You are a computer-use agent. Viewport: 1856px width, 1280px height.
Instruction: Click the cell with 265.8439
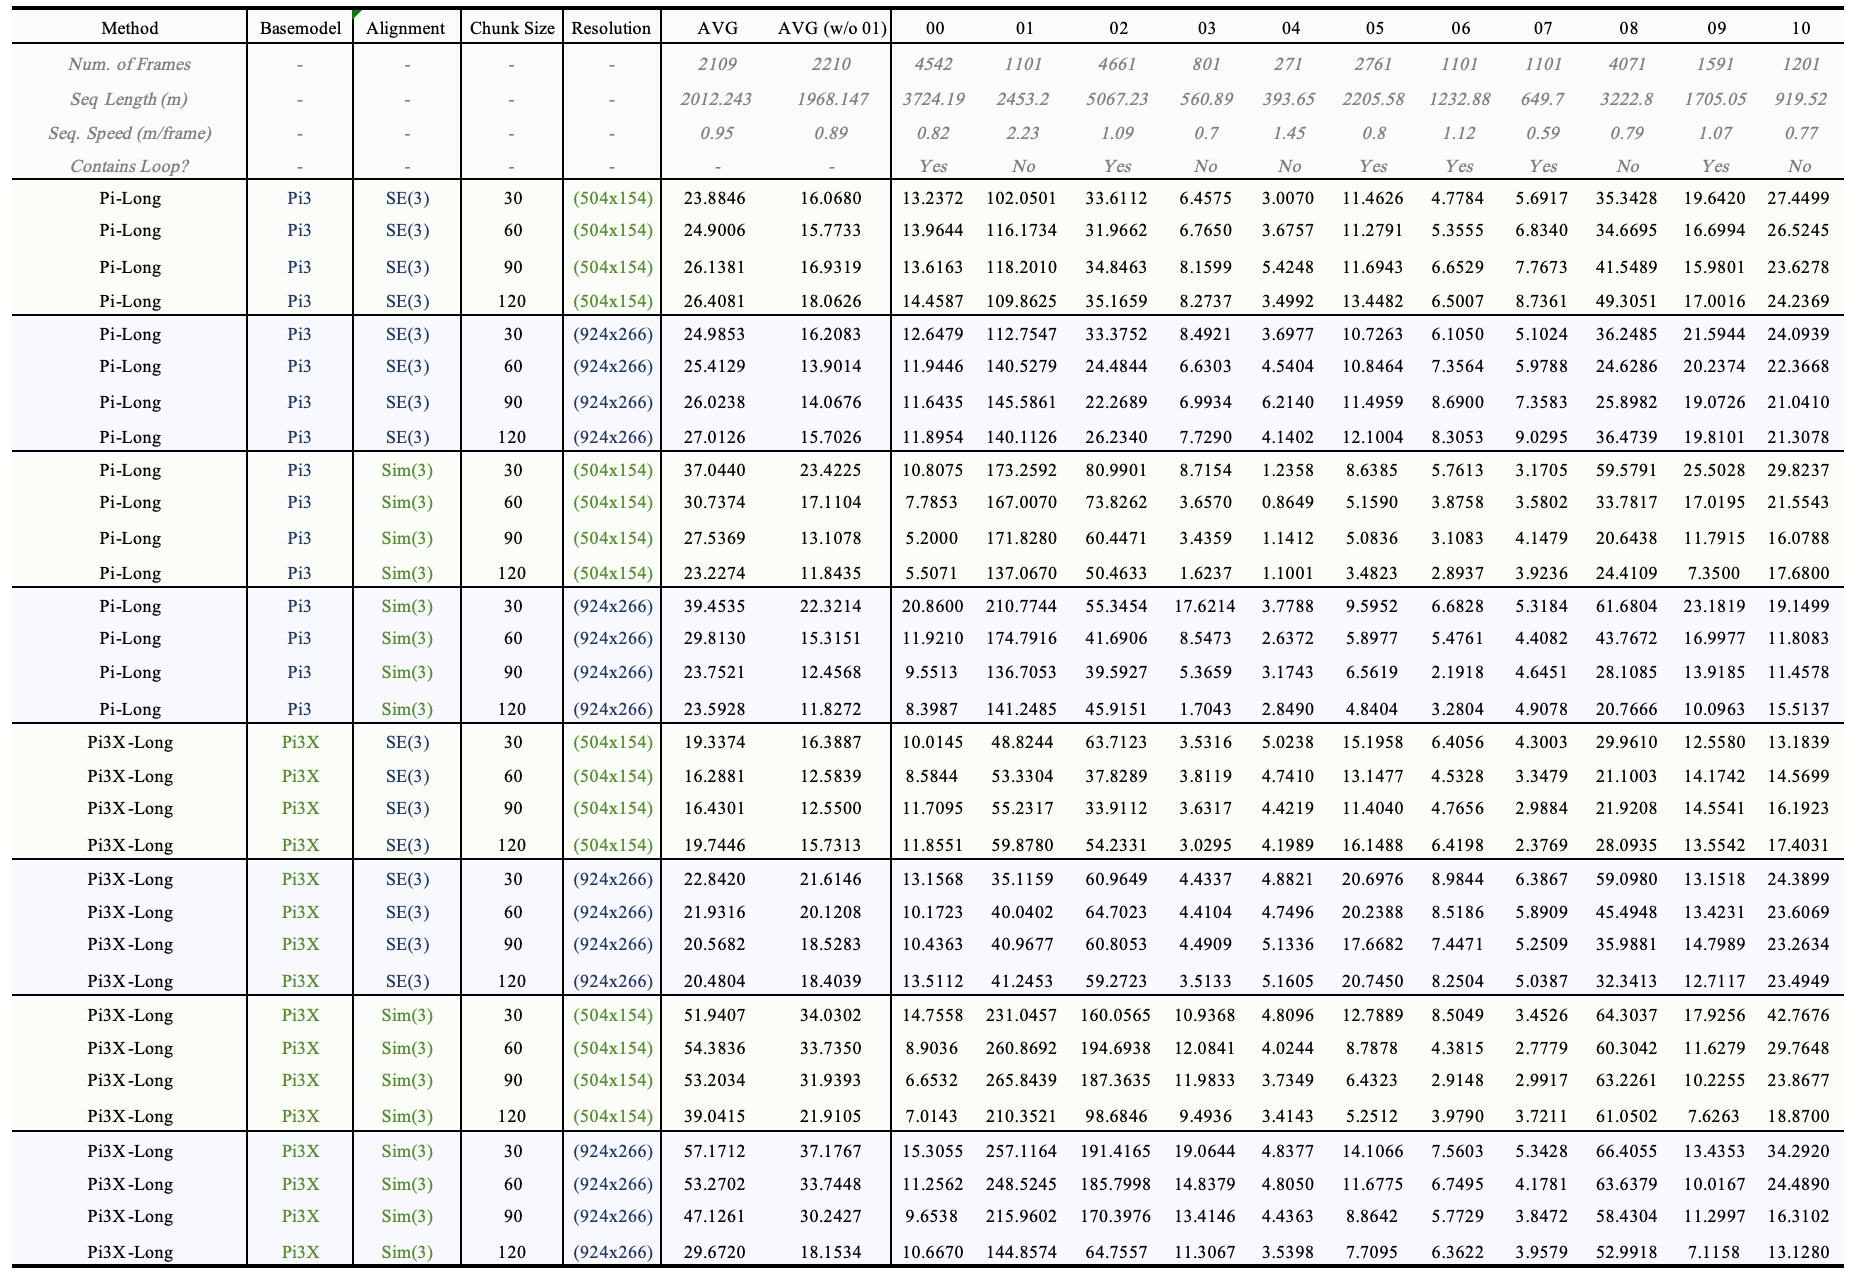point(1021,1080)
